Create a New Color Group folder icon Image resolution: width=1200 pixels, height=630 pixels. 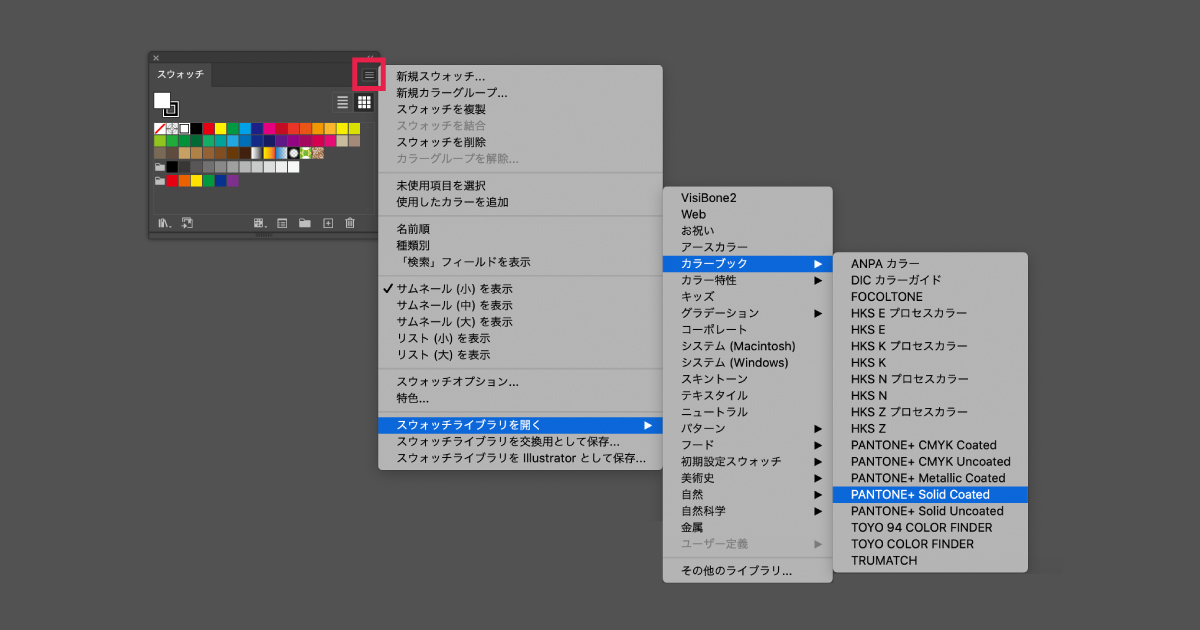pos(304,223)
